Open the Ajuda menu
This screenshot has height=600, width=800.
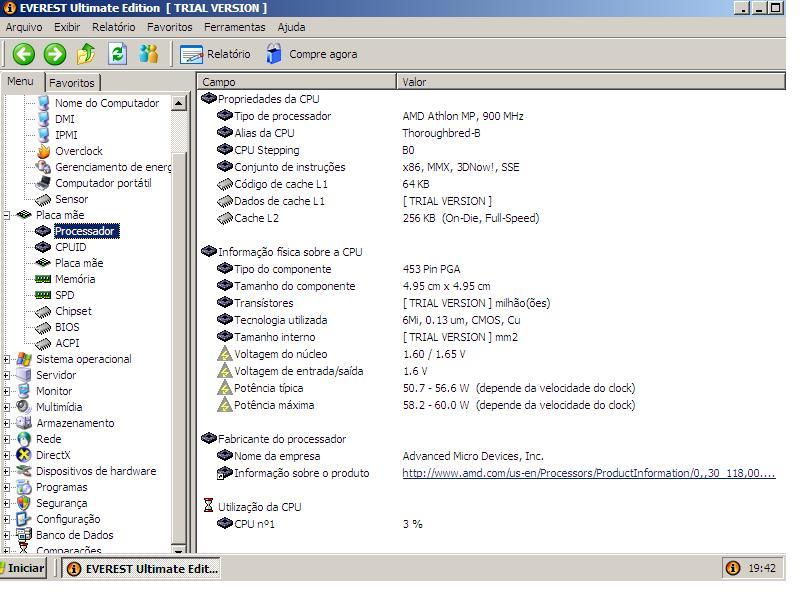coord(291,27)
